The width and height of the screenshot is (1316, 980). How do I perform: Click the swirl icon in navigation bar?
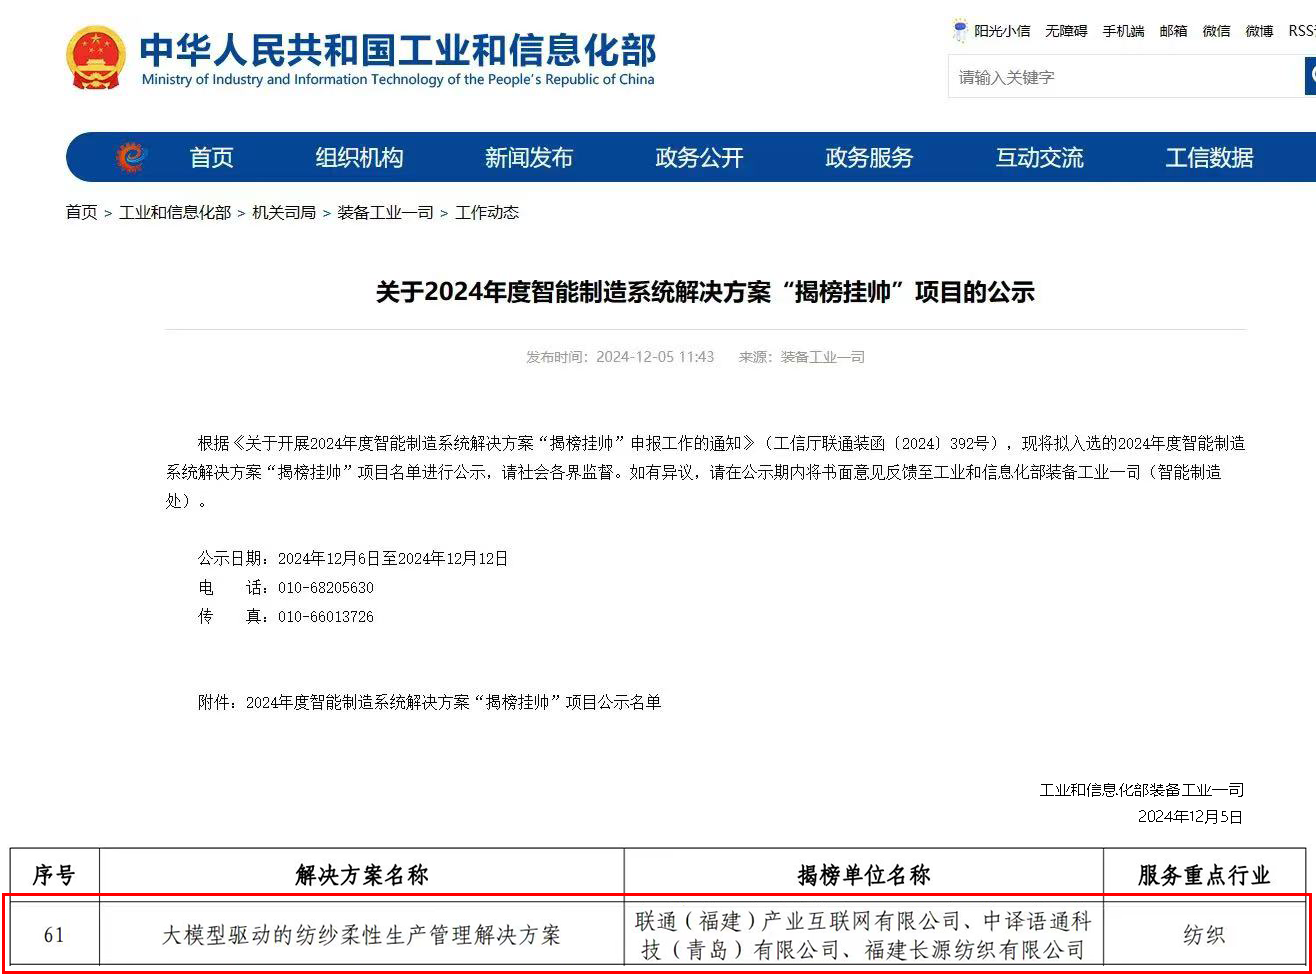pos(131,157)
